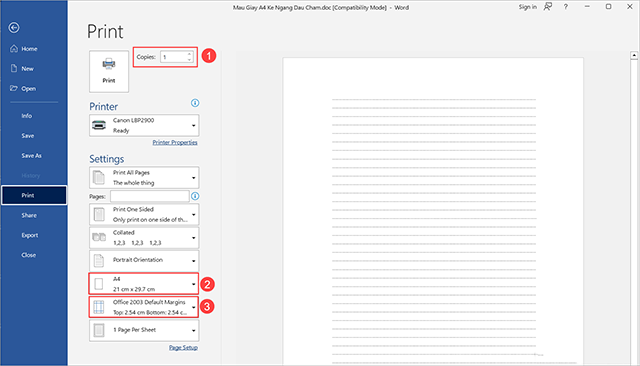Screen dimensions: 640x366
Task: Click the Print One Sided icon
Action: (99, 214)
